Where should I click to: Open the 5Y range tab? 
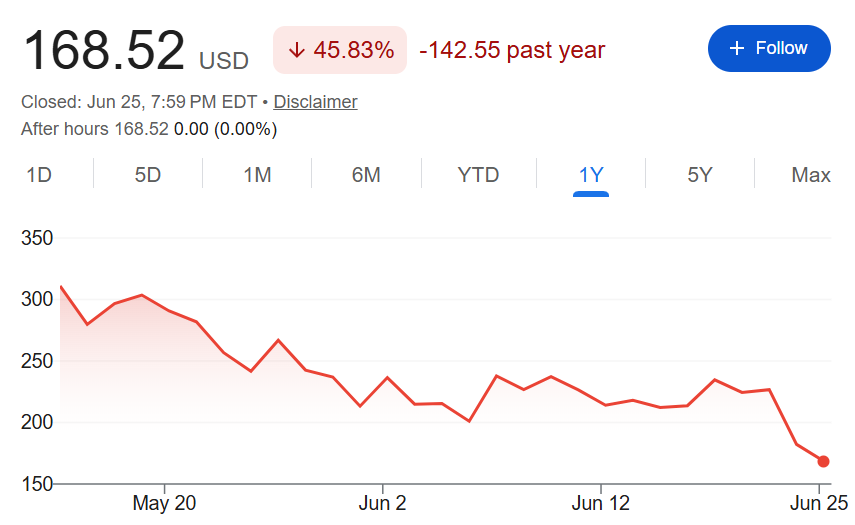[x=700, y=175]
